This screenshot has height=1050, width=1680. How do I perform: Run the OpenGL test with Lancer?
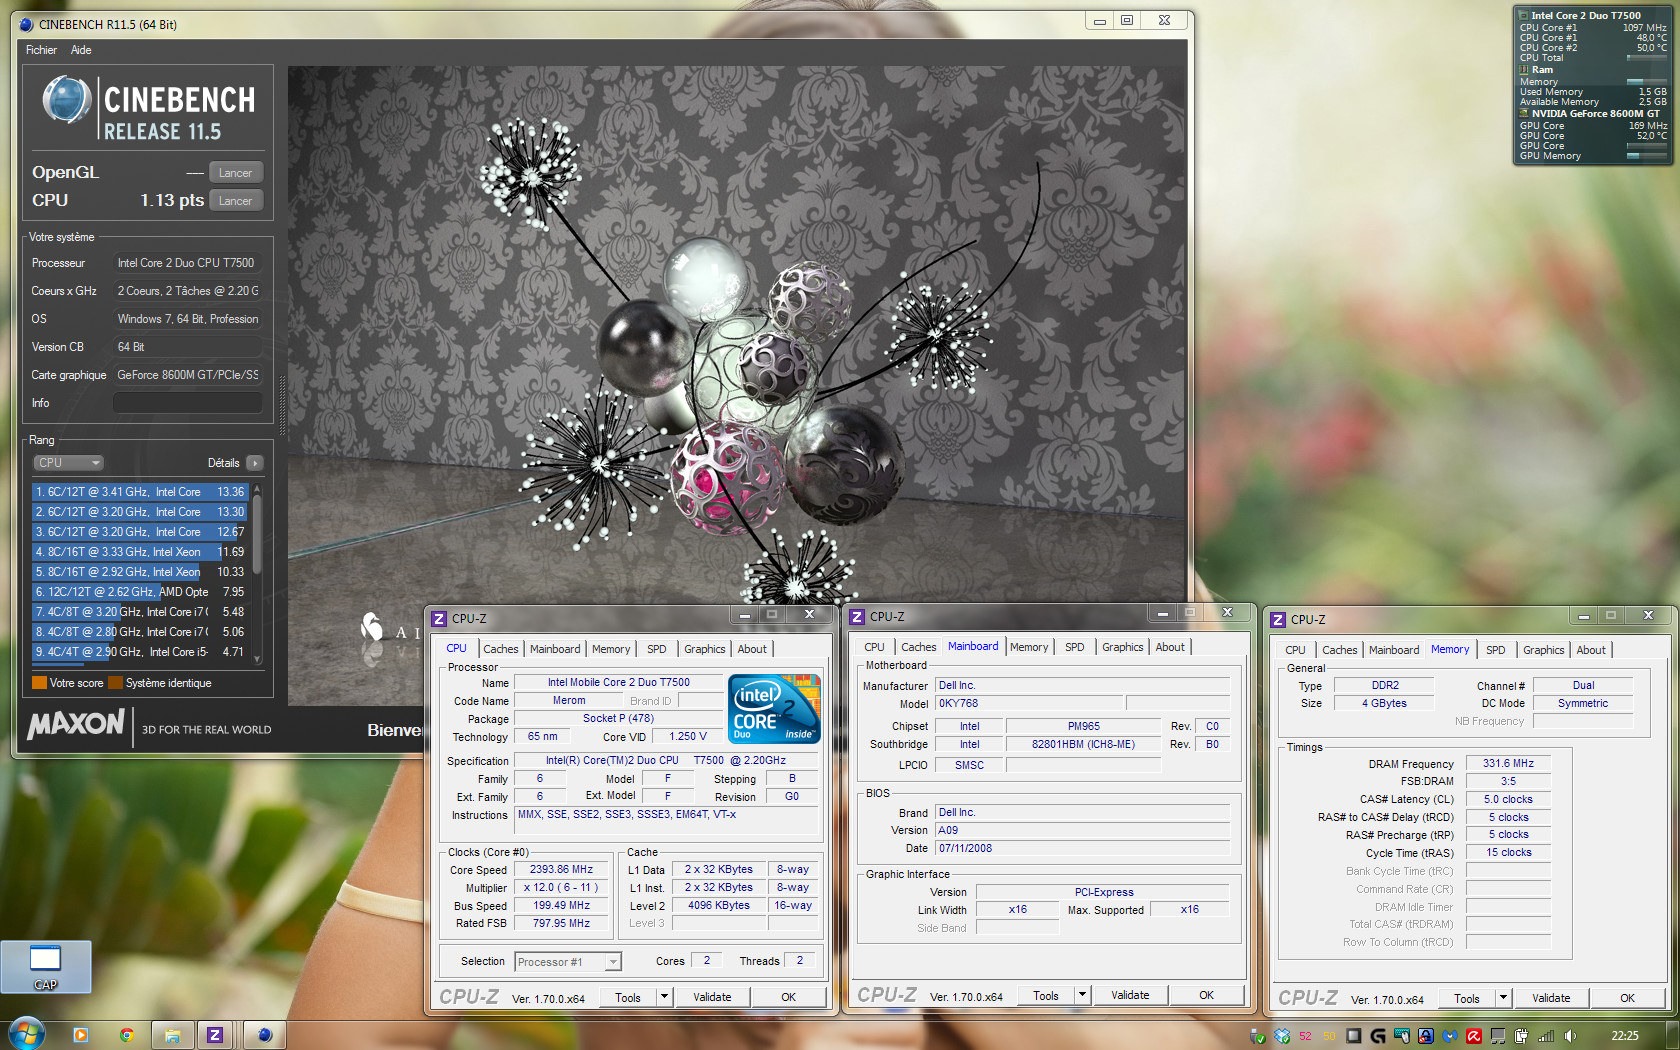[x=236, y=173]
